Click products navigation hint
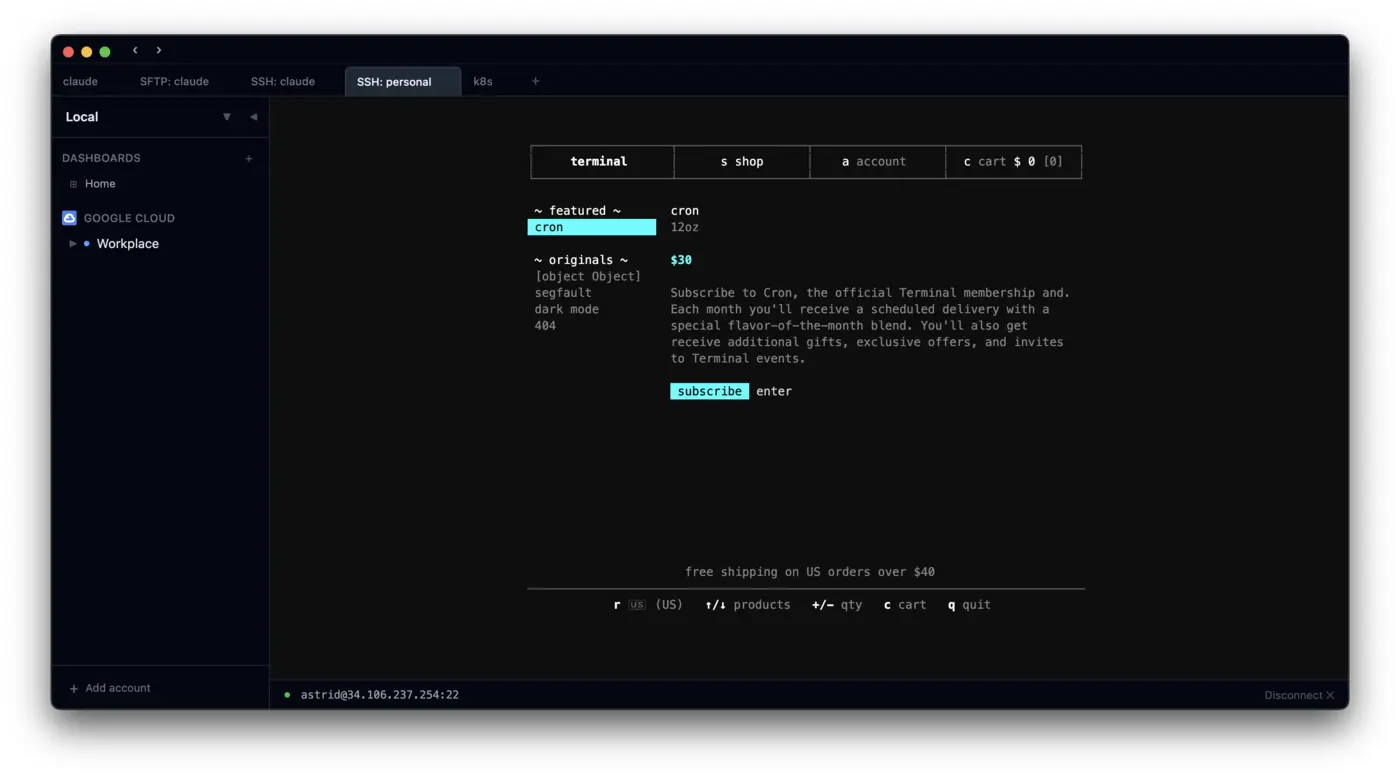Screen dimensions: 1400x777 tap(748, 605)
